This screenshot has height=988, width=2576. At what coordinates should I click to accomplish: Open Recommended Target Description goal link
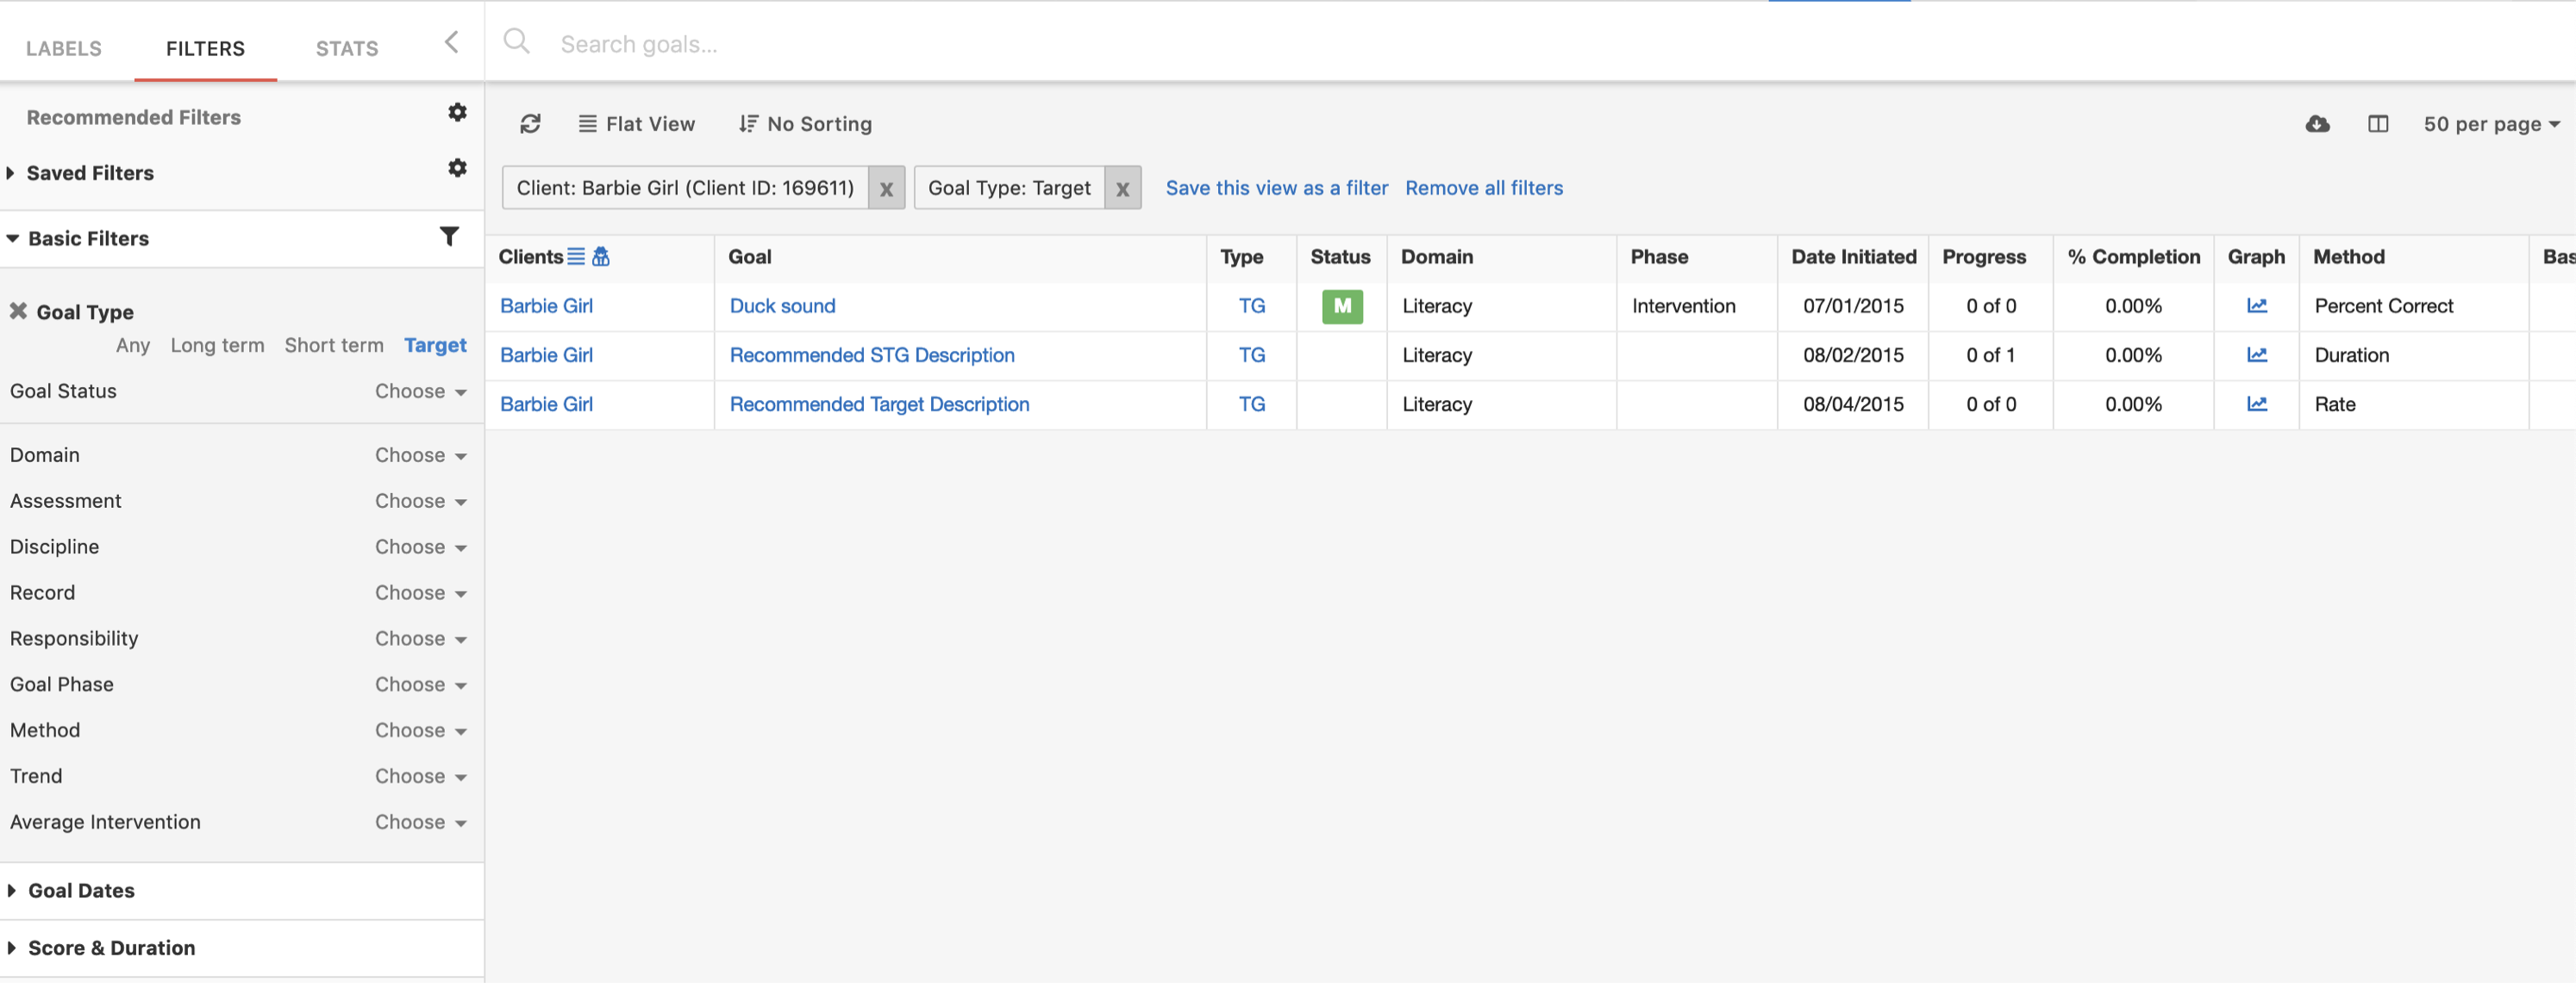click(879, 404)
